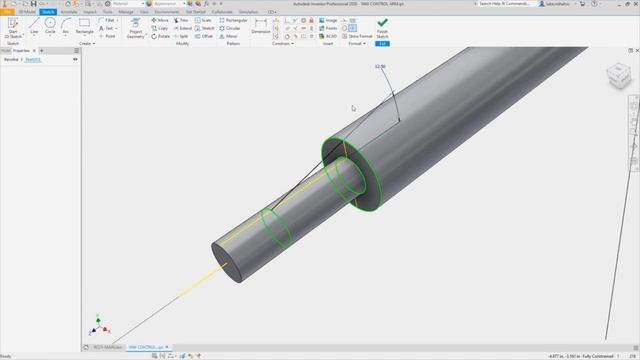Select the Trim tool
Viewport: 640px width, 360px height.
(181, 20)
